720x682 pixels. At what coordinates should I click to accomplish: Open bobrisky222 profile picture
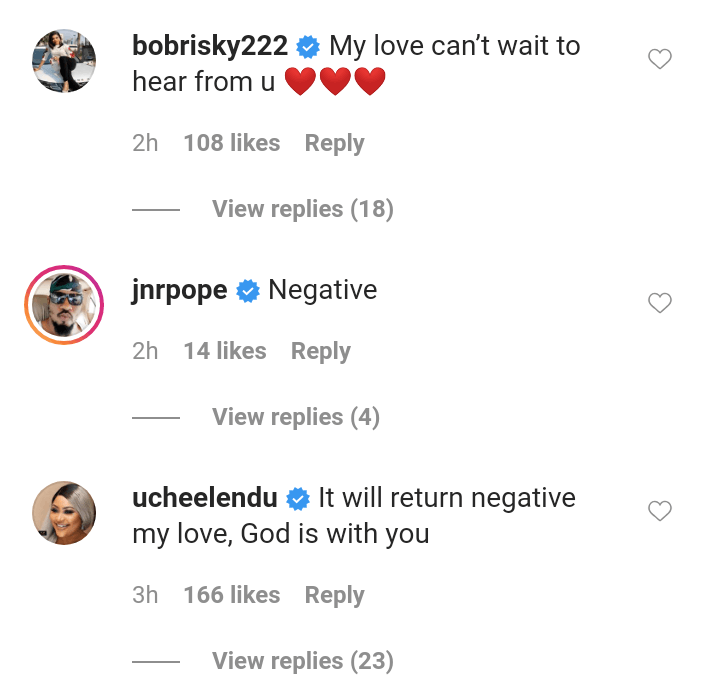pos(64,61)
